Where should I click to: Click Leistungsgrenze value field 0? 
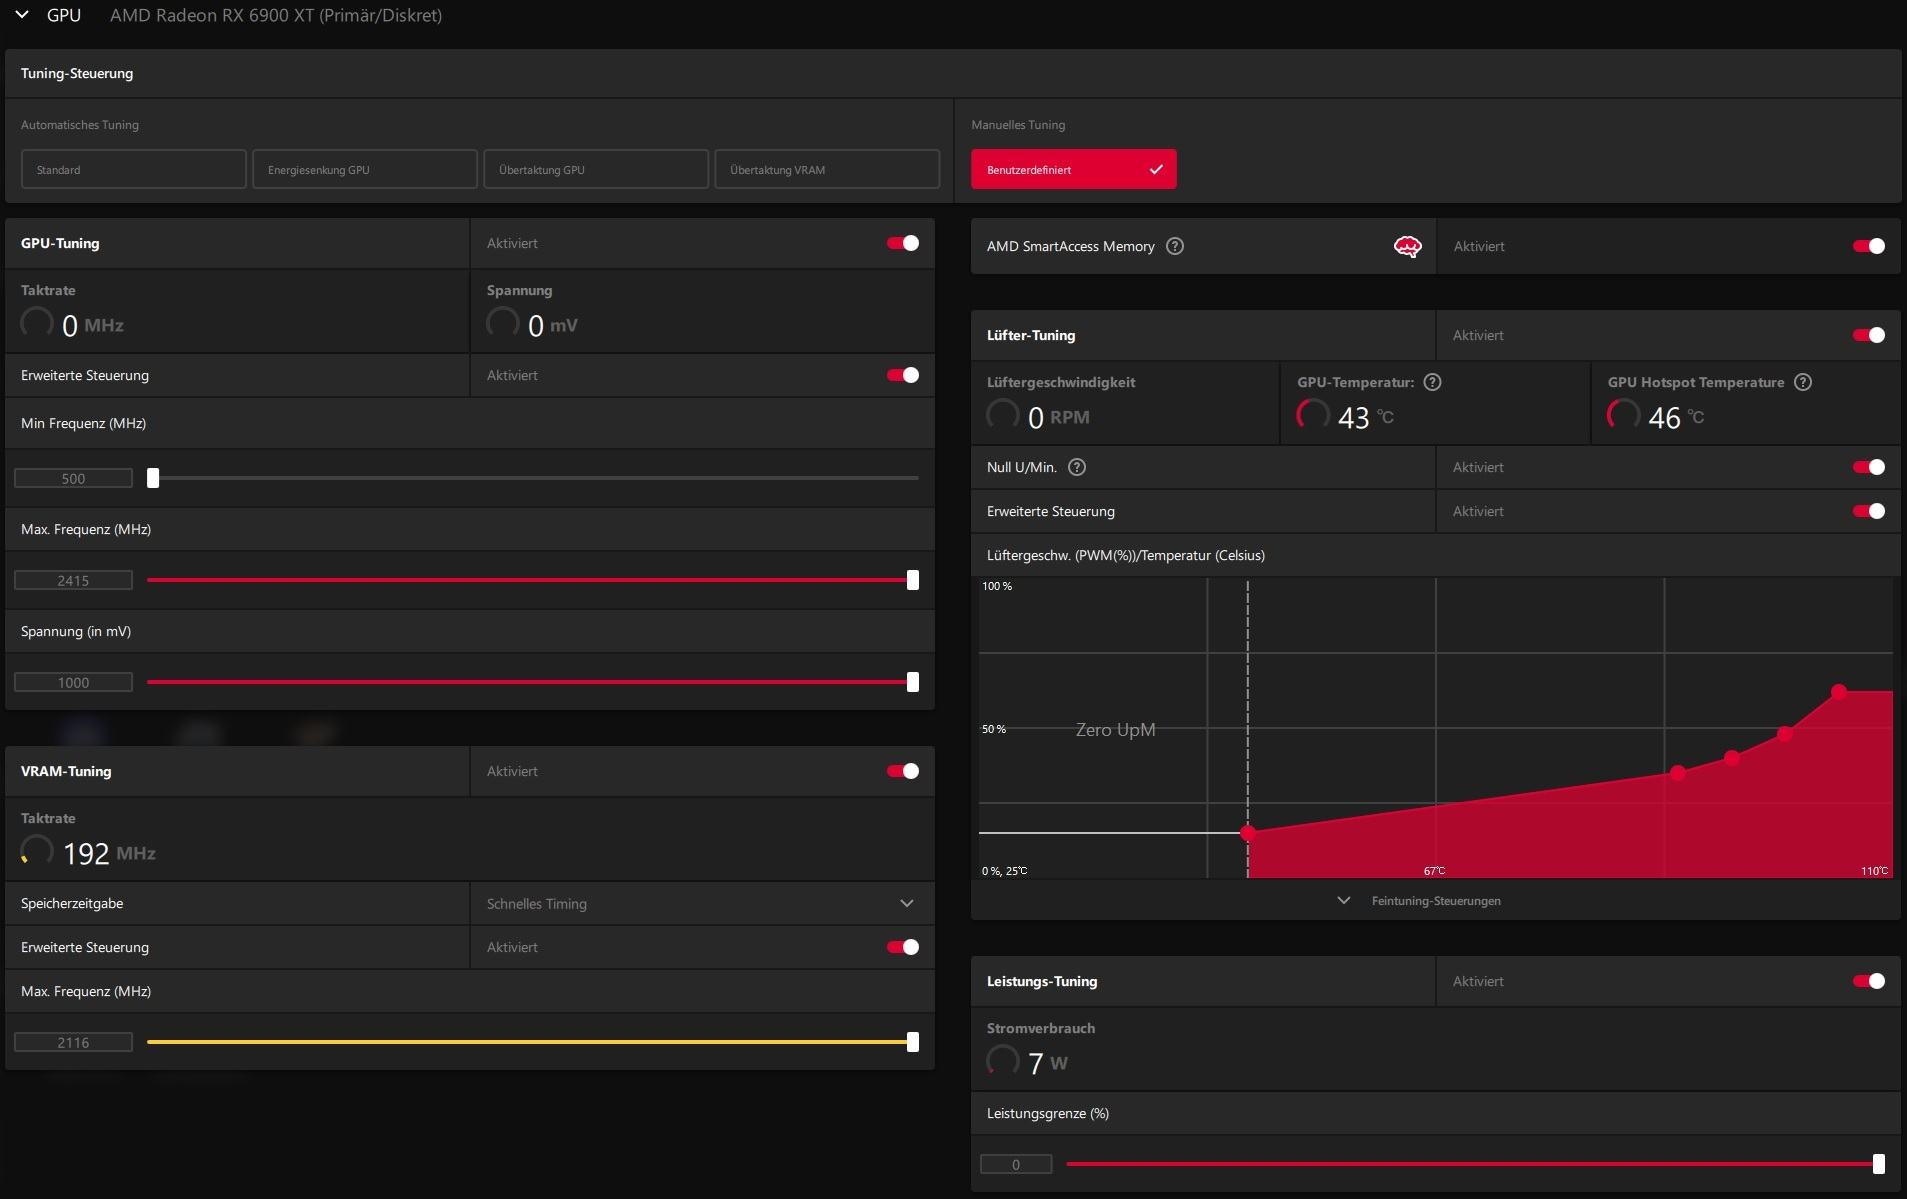click(1016, 1165)
